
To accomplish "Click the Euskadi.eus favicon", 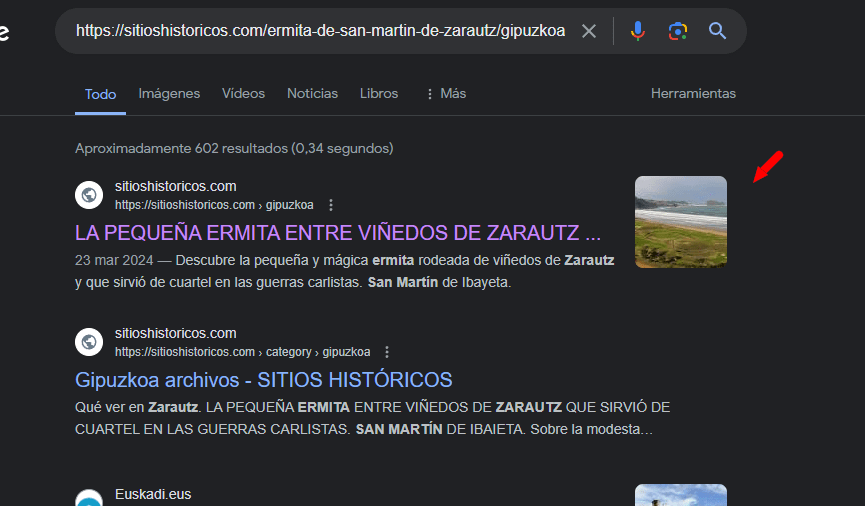I will coord(89,498).
